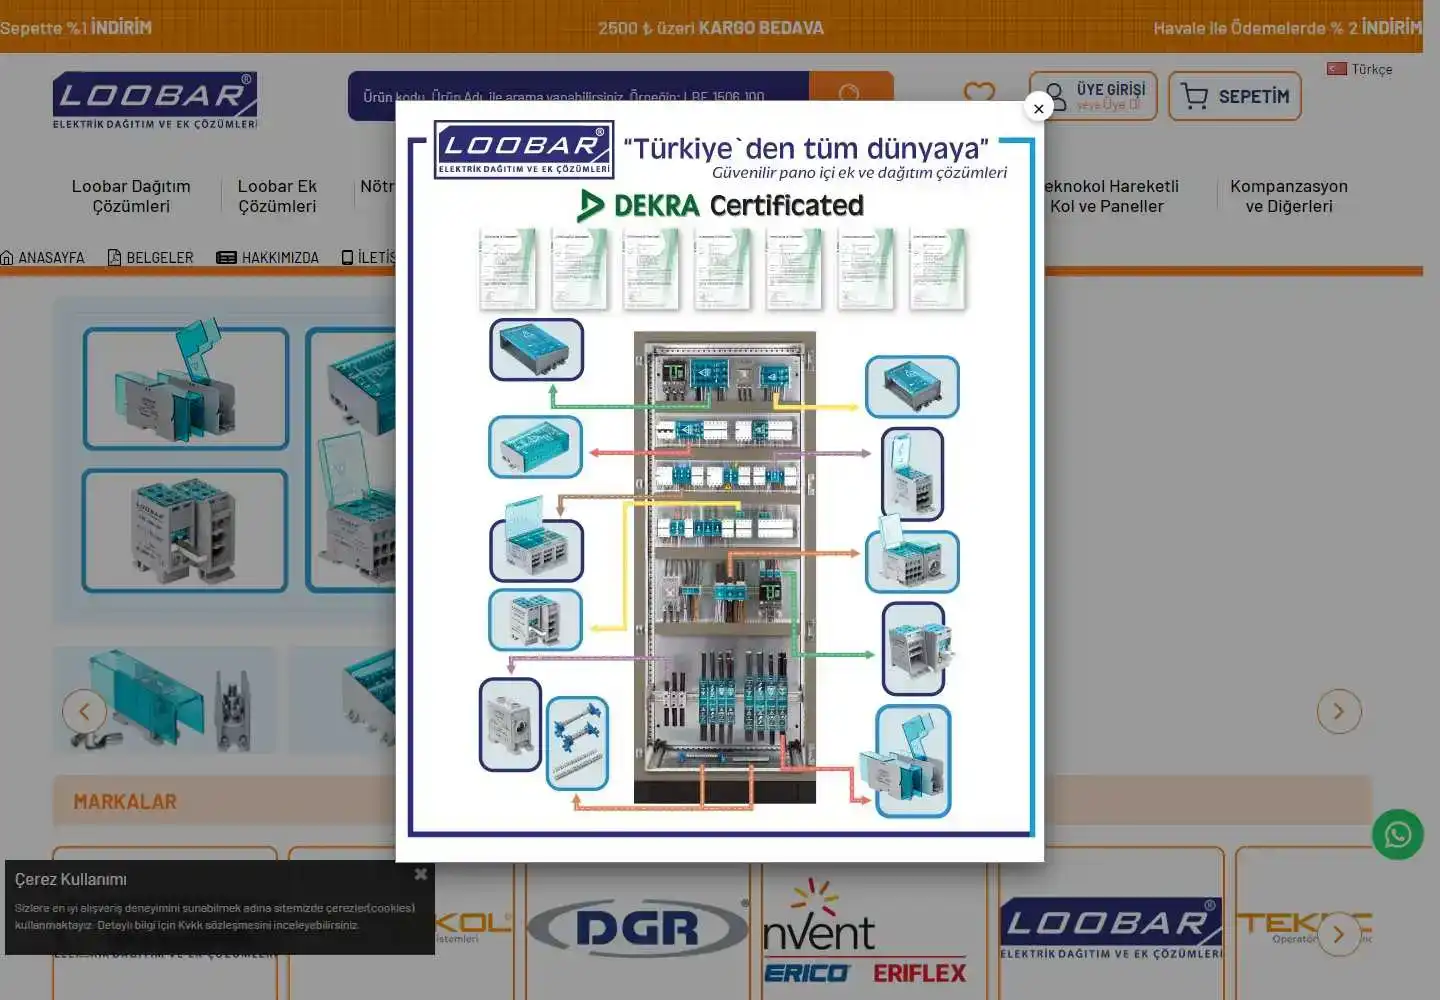Open Kompanzasyon ve Diğerleri menu
1440x1000 pixels.
click(1289, 196)
